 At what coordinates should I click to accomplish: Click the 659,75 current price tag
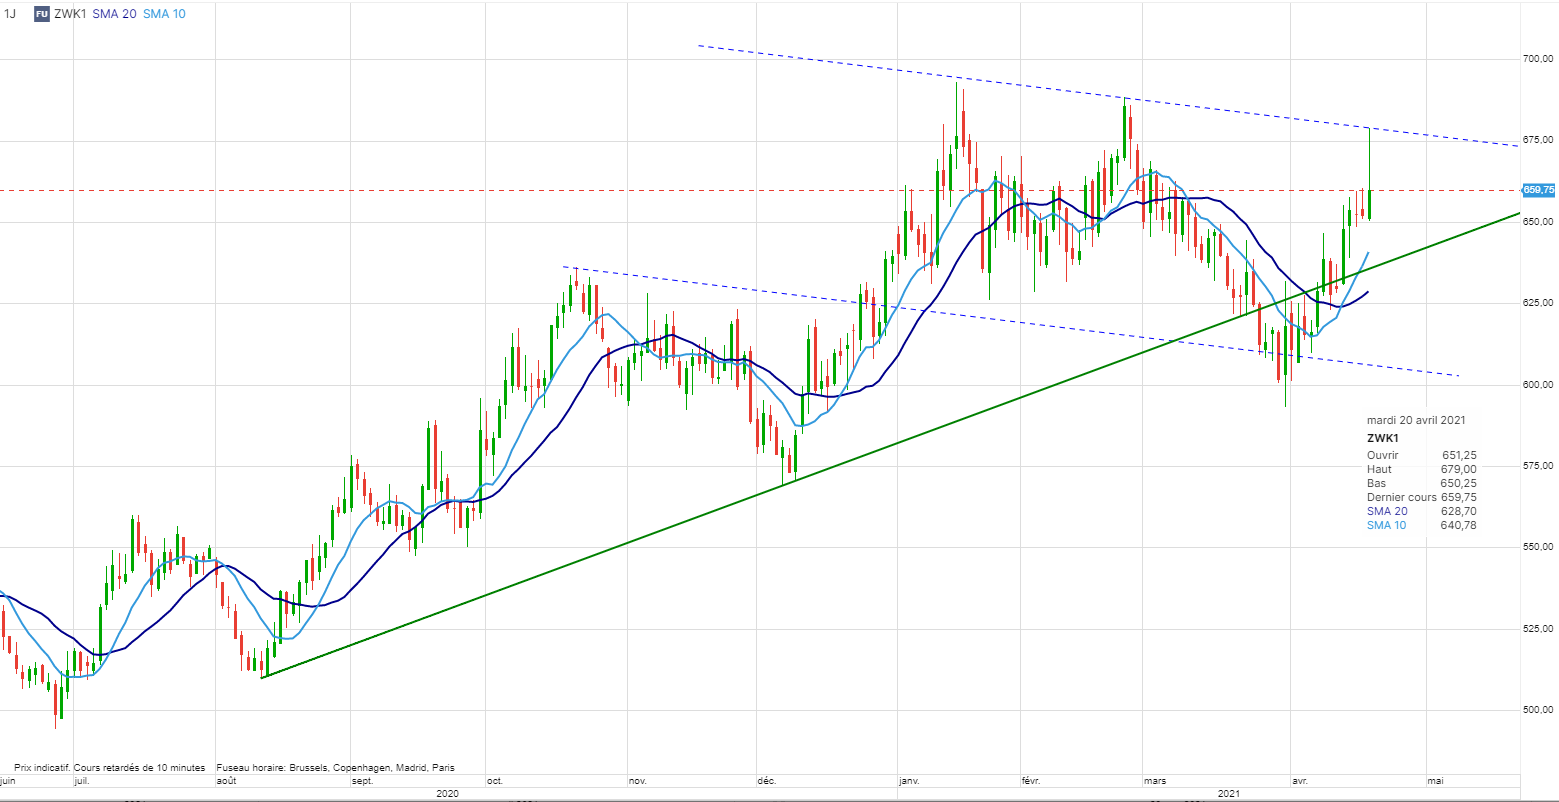(1538, 190)
